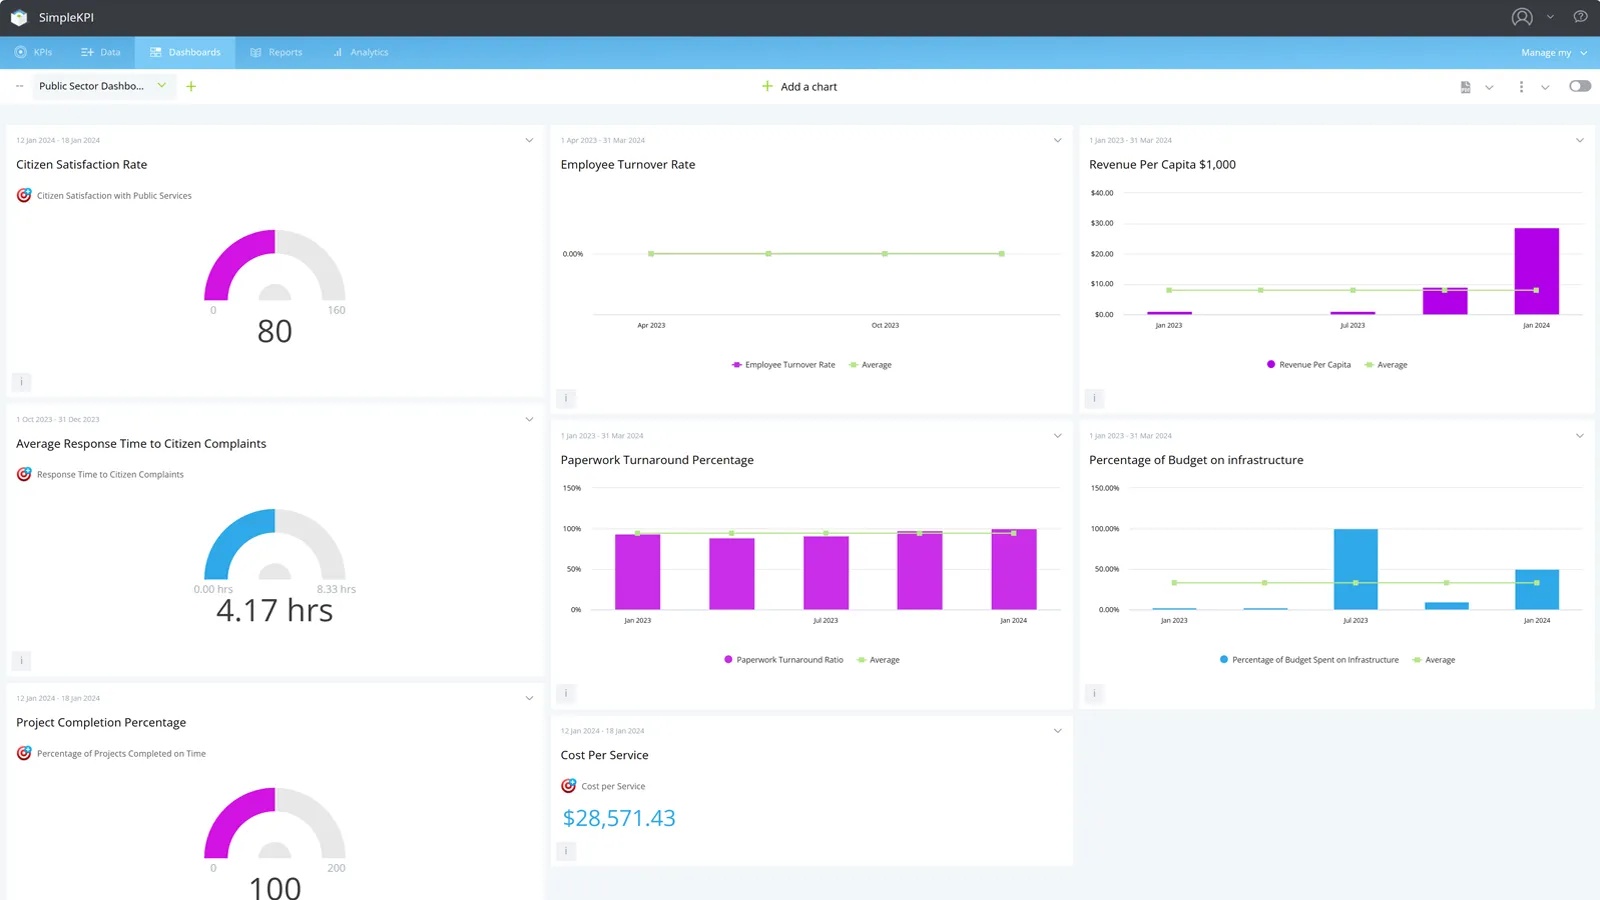
Task: Flip the dashboard display toggle top right
Action: (1579, 86)
